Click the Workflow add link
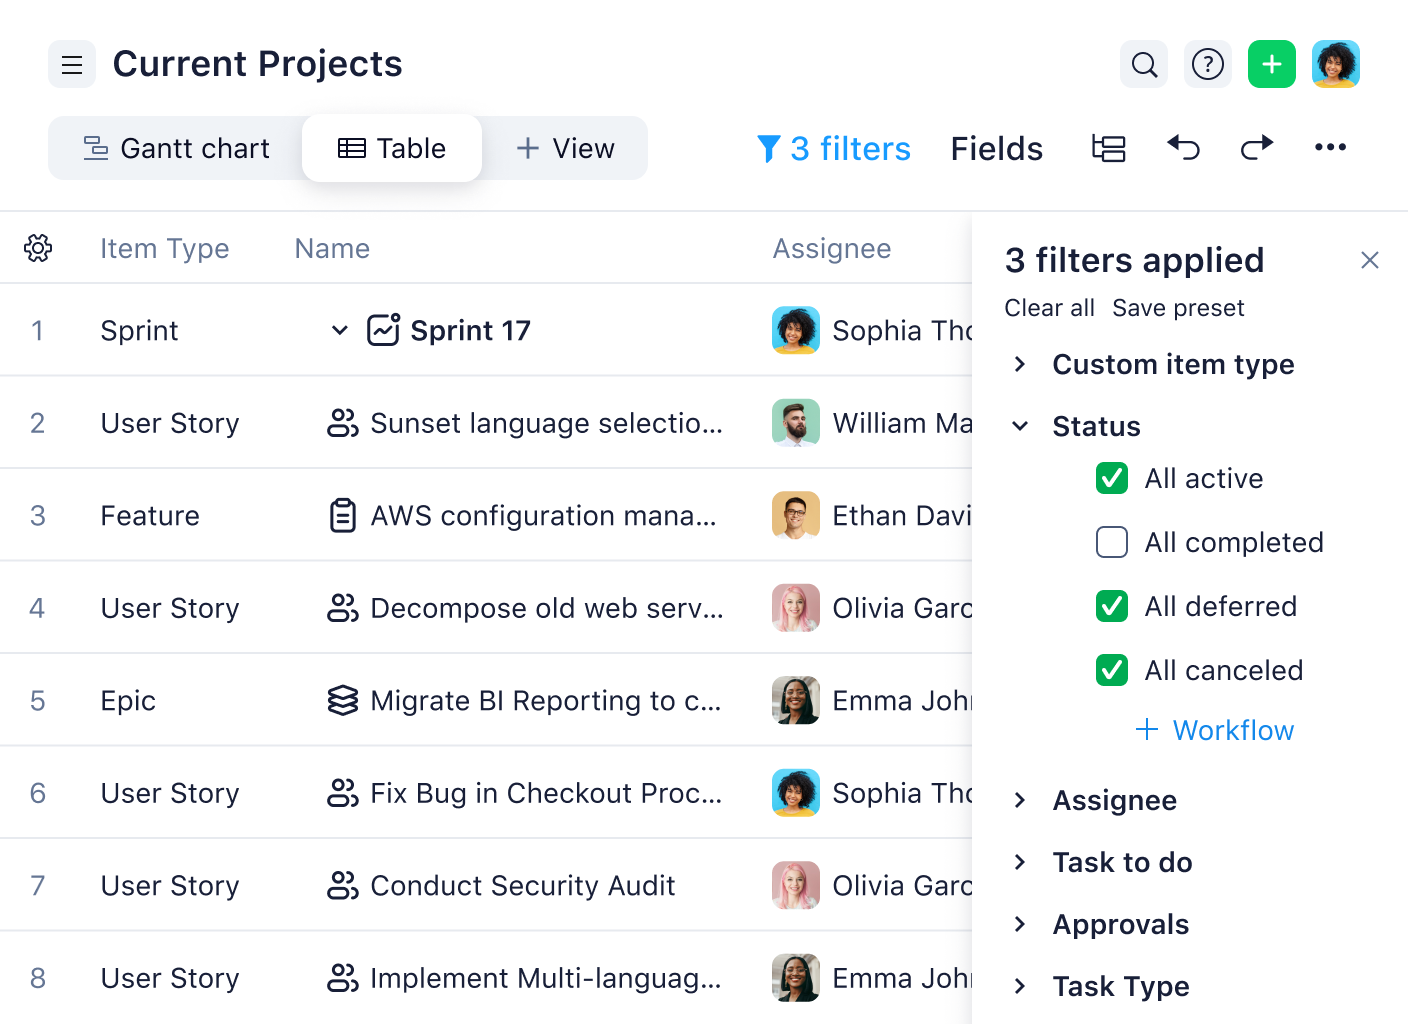The height and width of the screenshot is (1024, 1408). [x=1214, y=730]
